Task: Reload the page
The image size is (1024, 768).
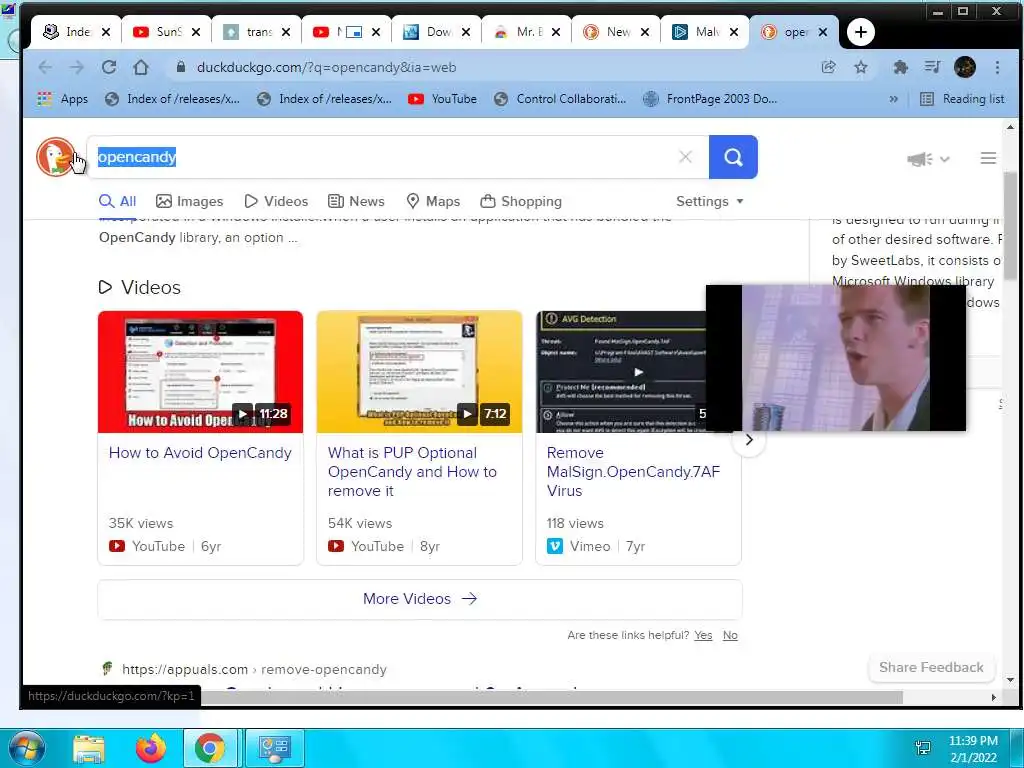Action: click(x=109, y=67)
